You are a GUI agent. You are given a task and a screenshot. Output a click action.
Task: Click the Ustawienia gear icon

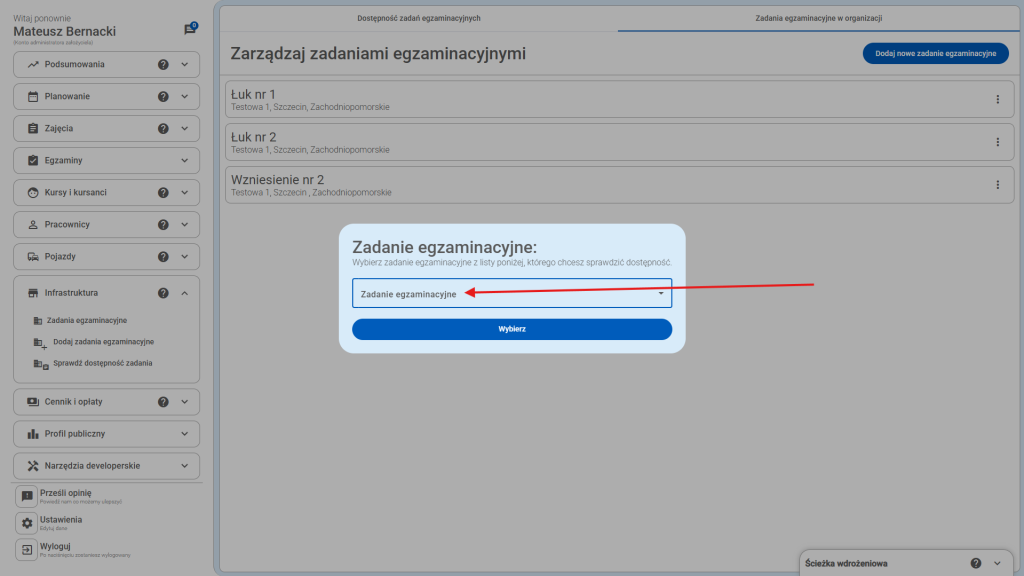27,523
